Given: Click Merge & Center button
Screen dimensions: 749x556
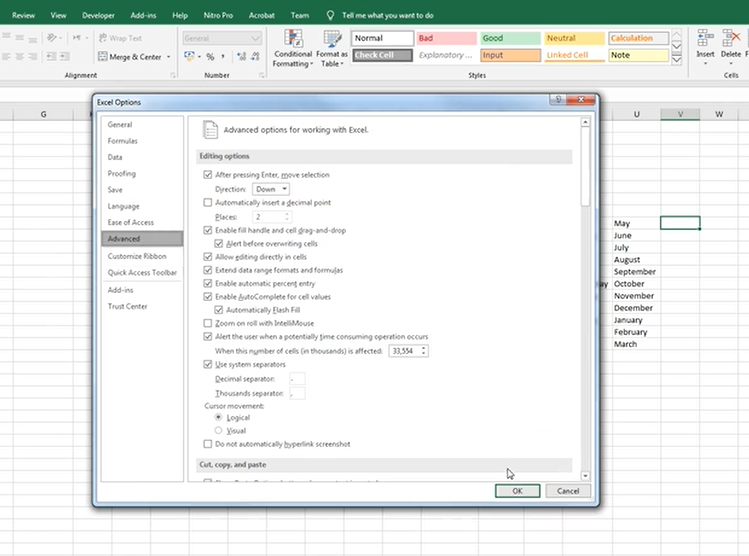Looking at the screenshot, I should 130,57.
